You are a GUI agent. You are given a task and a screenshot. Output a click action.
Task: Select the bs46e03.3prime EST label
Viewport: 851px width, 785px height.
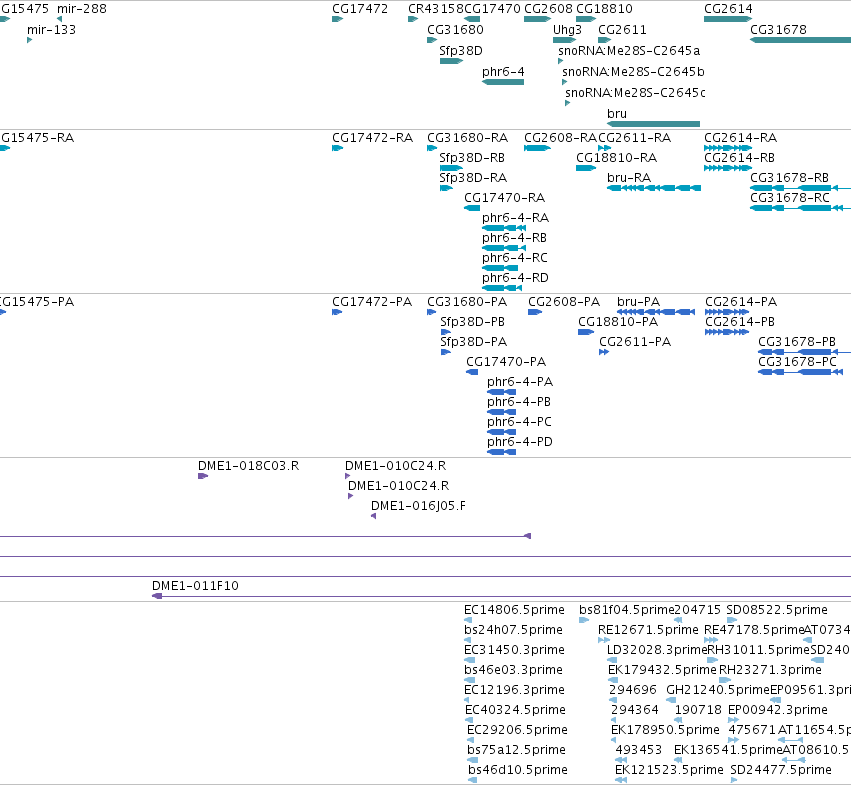coord(513,670)
